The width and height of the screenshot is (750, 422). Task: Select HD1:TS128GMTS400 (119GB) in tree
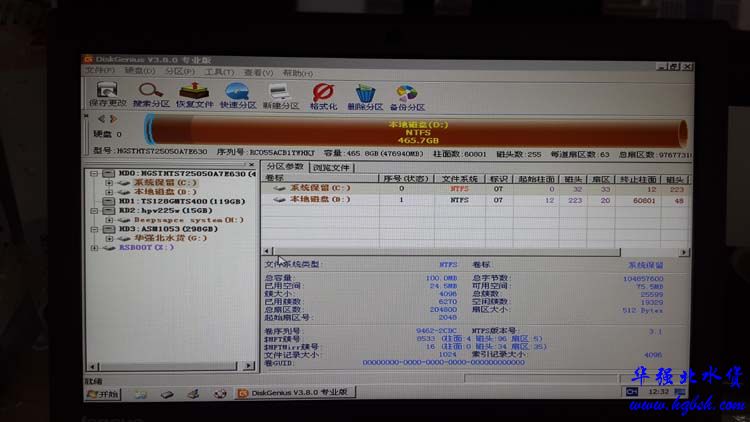[182, 201]
